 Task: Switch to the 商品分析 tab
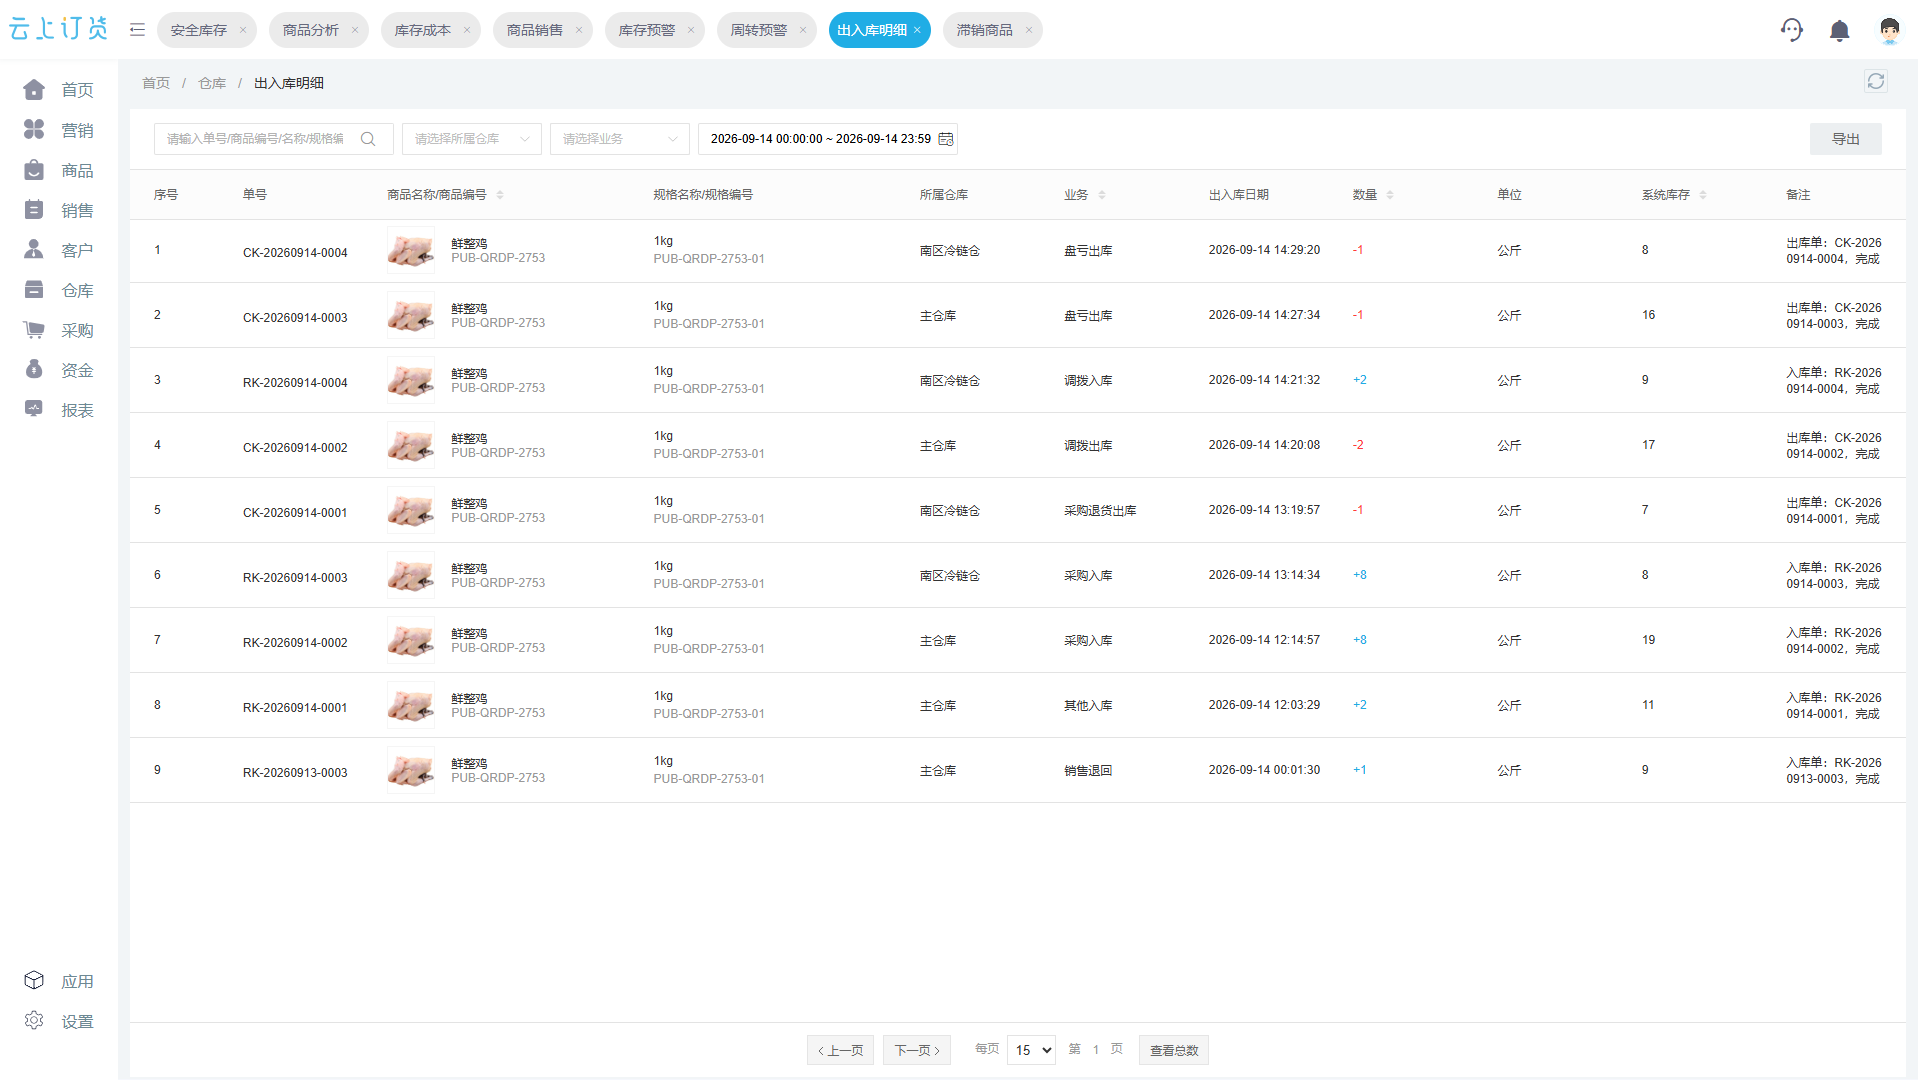(x=311, y=30)
